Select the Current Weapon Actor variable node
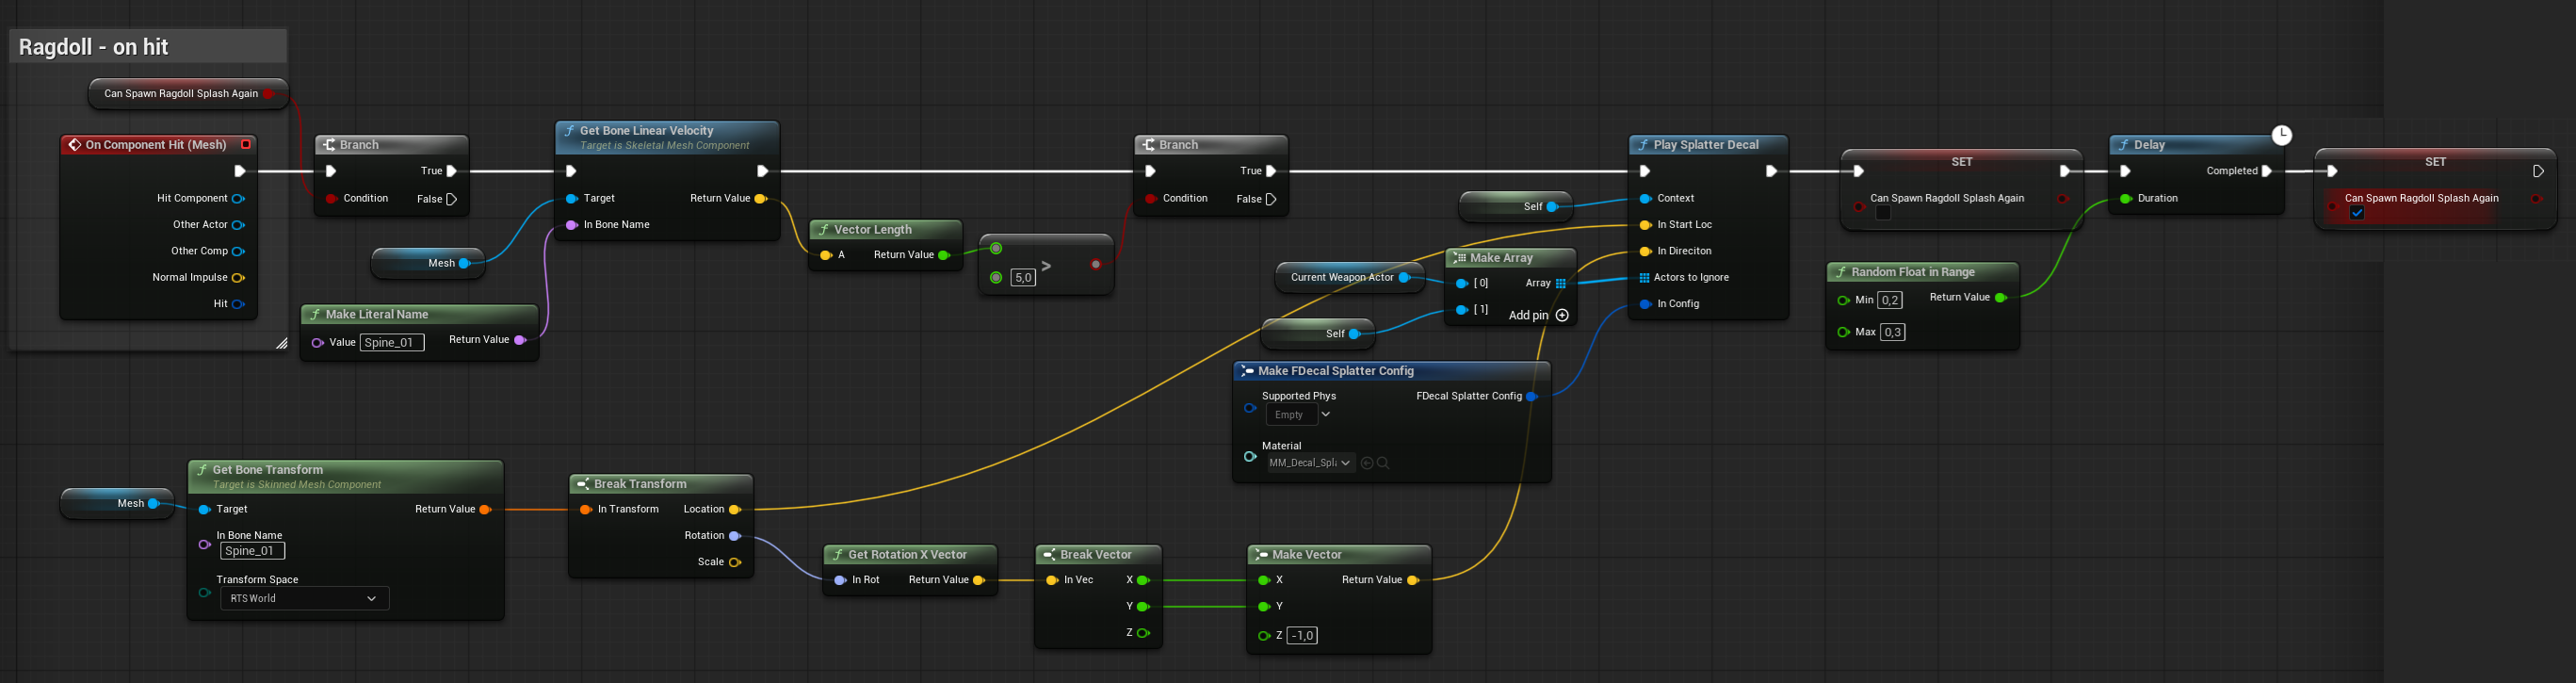The image size is (2576, 683). [x=1341, y=278]
